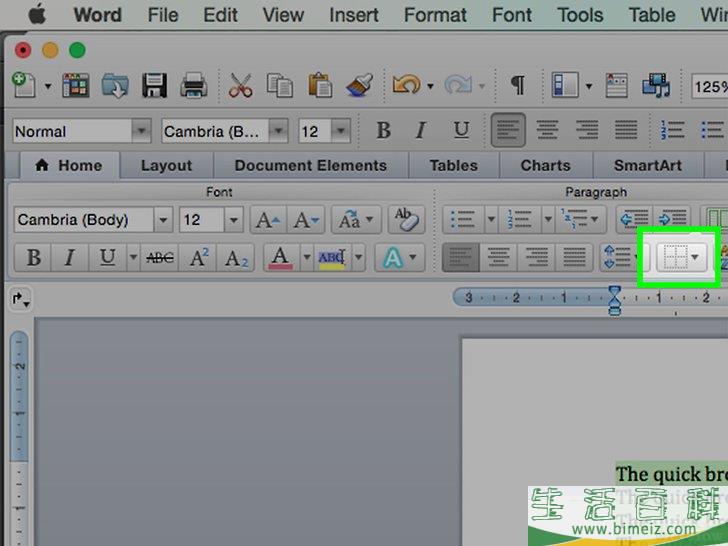Click the ribbon Numbered List icon

click(520, 219)
